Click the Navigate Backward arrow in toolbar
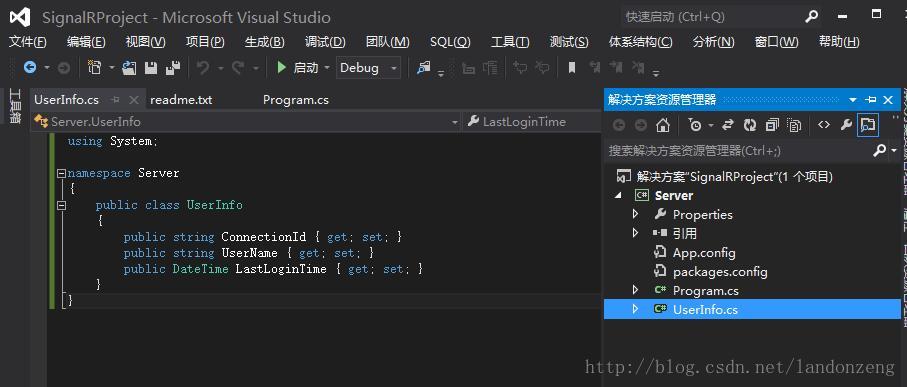The image size is (907, 387). point(30,68)
